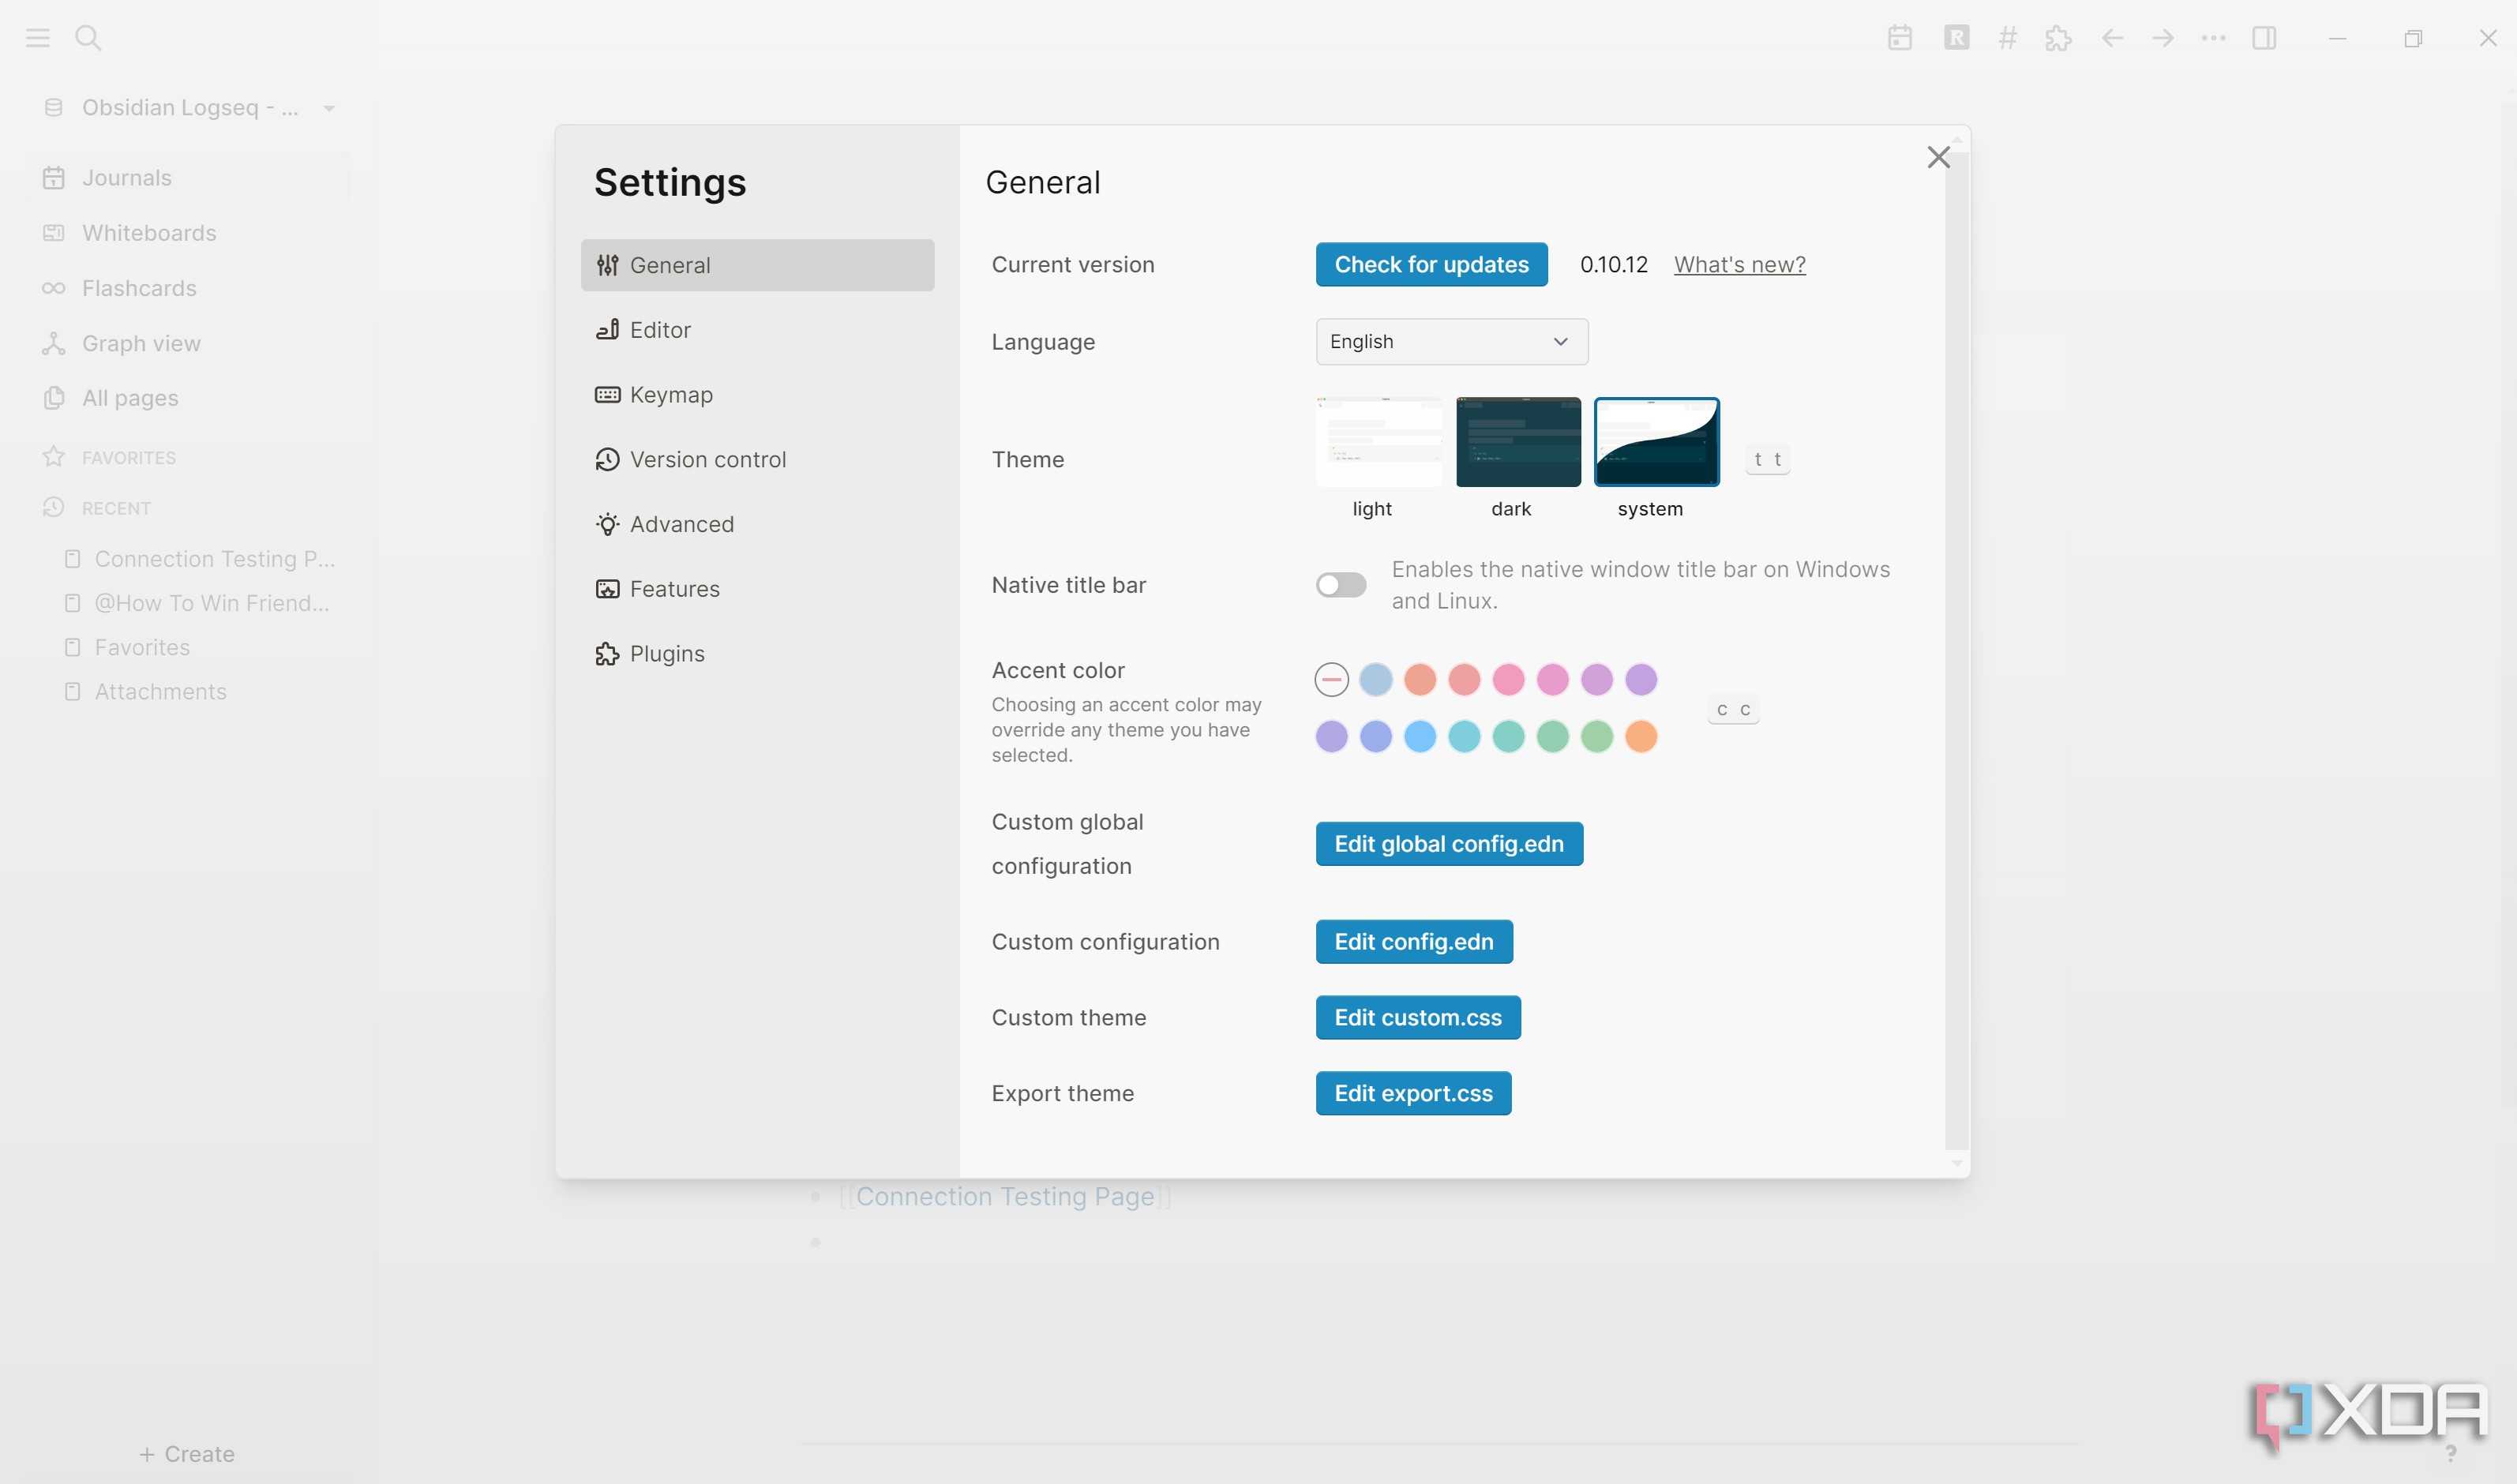Screen dimensions: 2517x1484
Task: Select the dark theme thumbnail
Action: tap(1518, 442)
